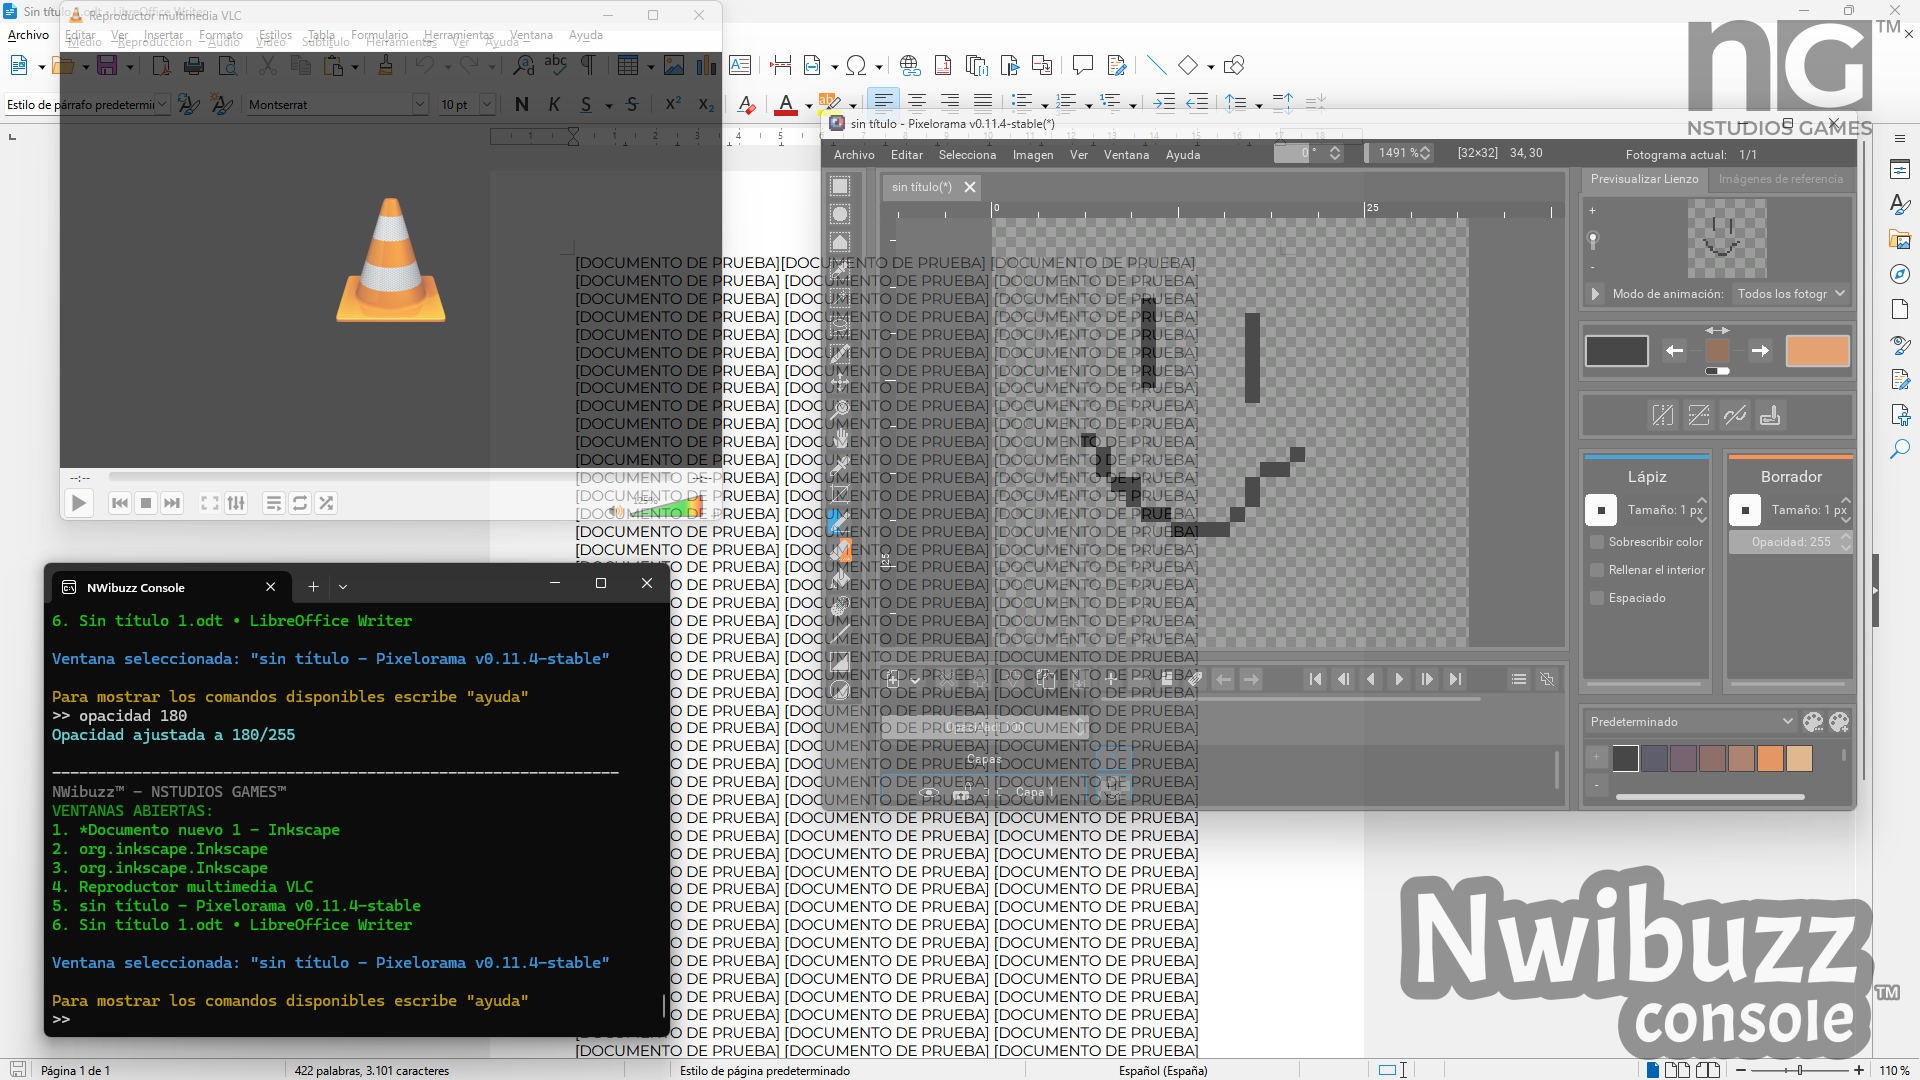Insert special character Omega icon
The width and height of the screenshot is (1920, 1080).
pos(856,66)
